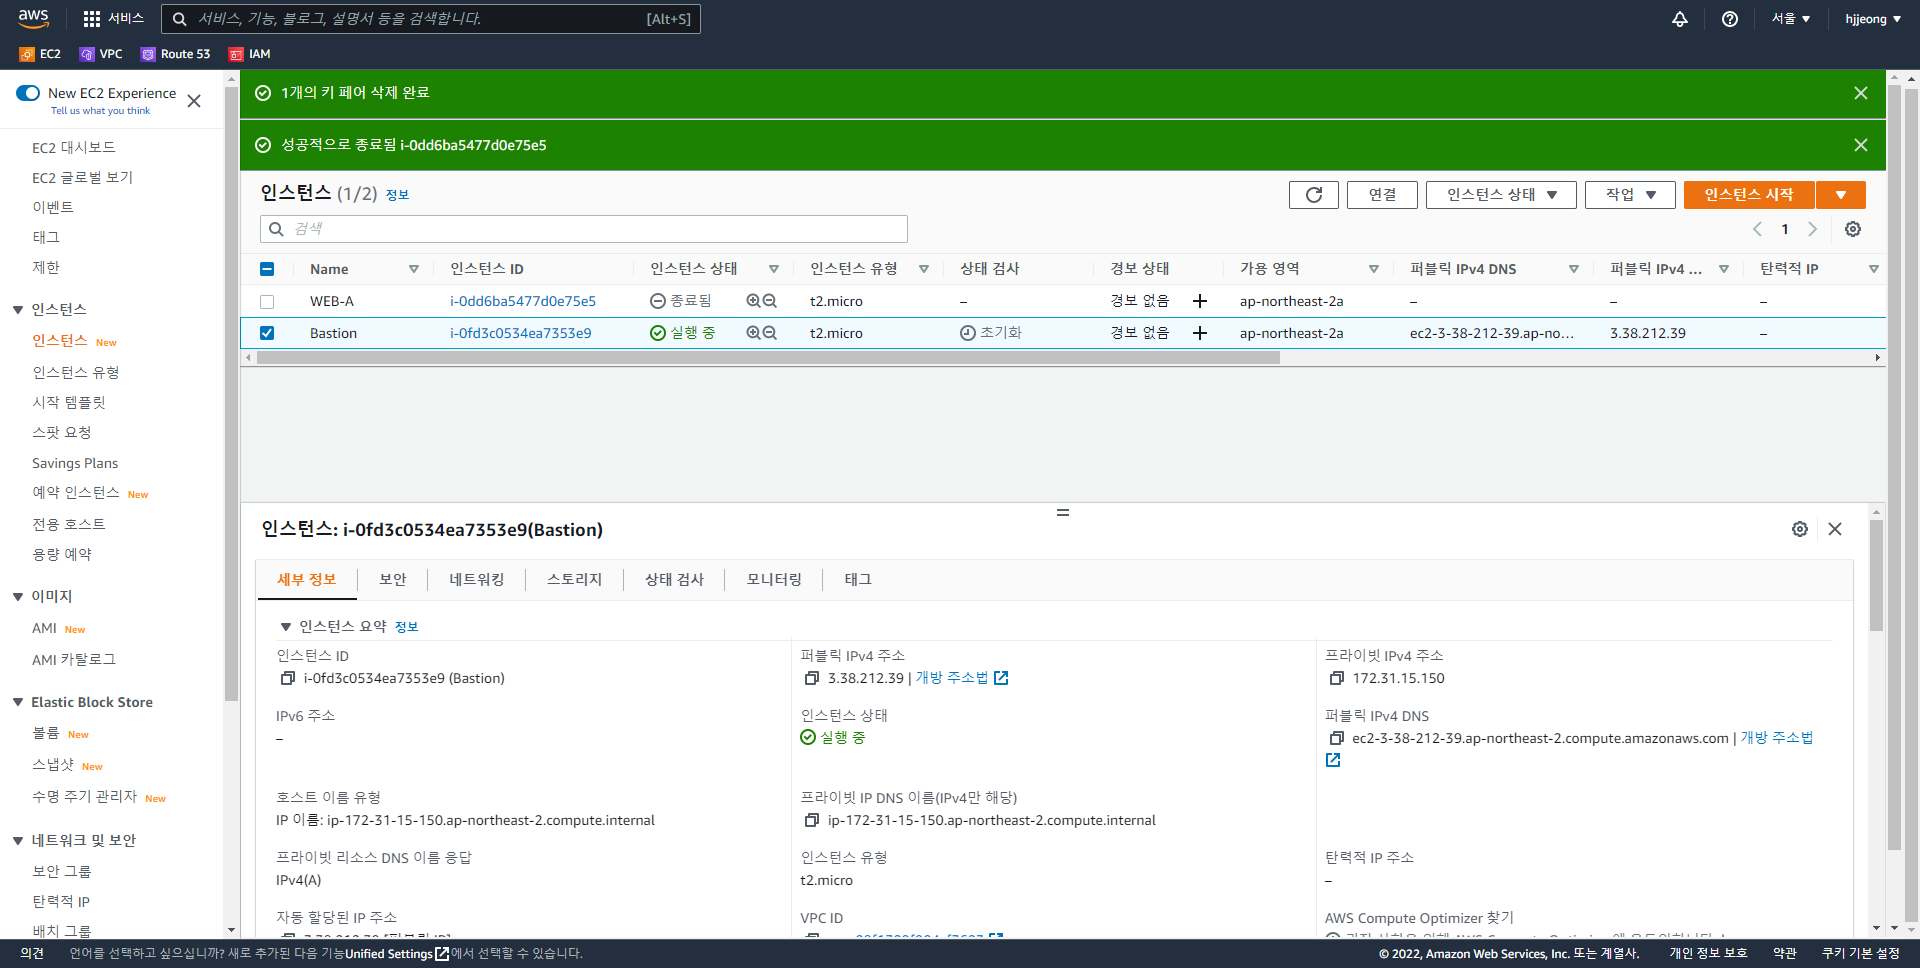Switch to the Monitoring tab
This screenshot has height=968, width=1920.
[775, 580]
